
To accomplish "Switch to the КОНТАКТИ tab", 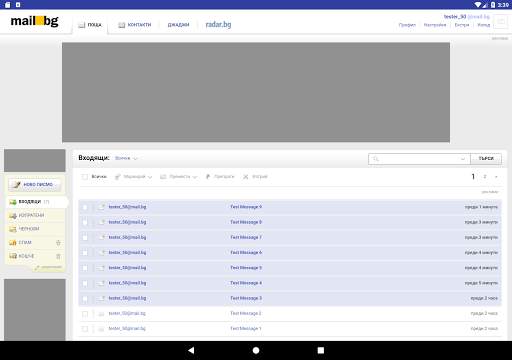I will 135,25.
